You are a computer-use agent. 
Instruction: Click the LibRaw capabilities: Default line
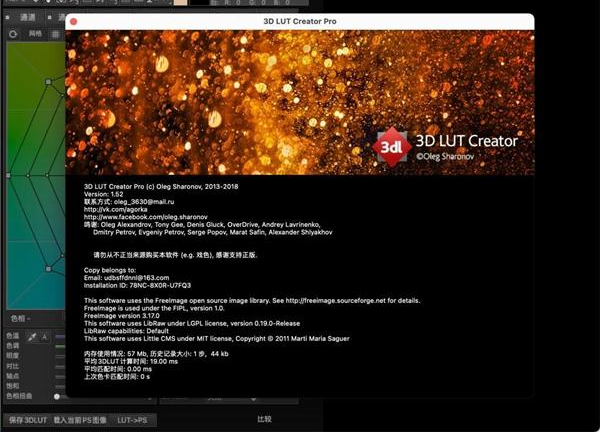pyautogui.click(x=126, y=331)
